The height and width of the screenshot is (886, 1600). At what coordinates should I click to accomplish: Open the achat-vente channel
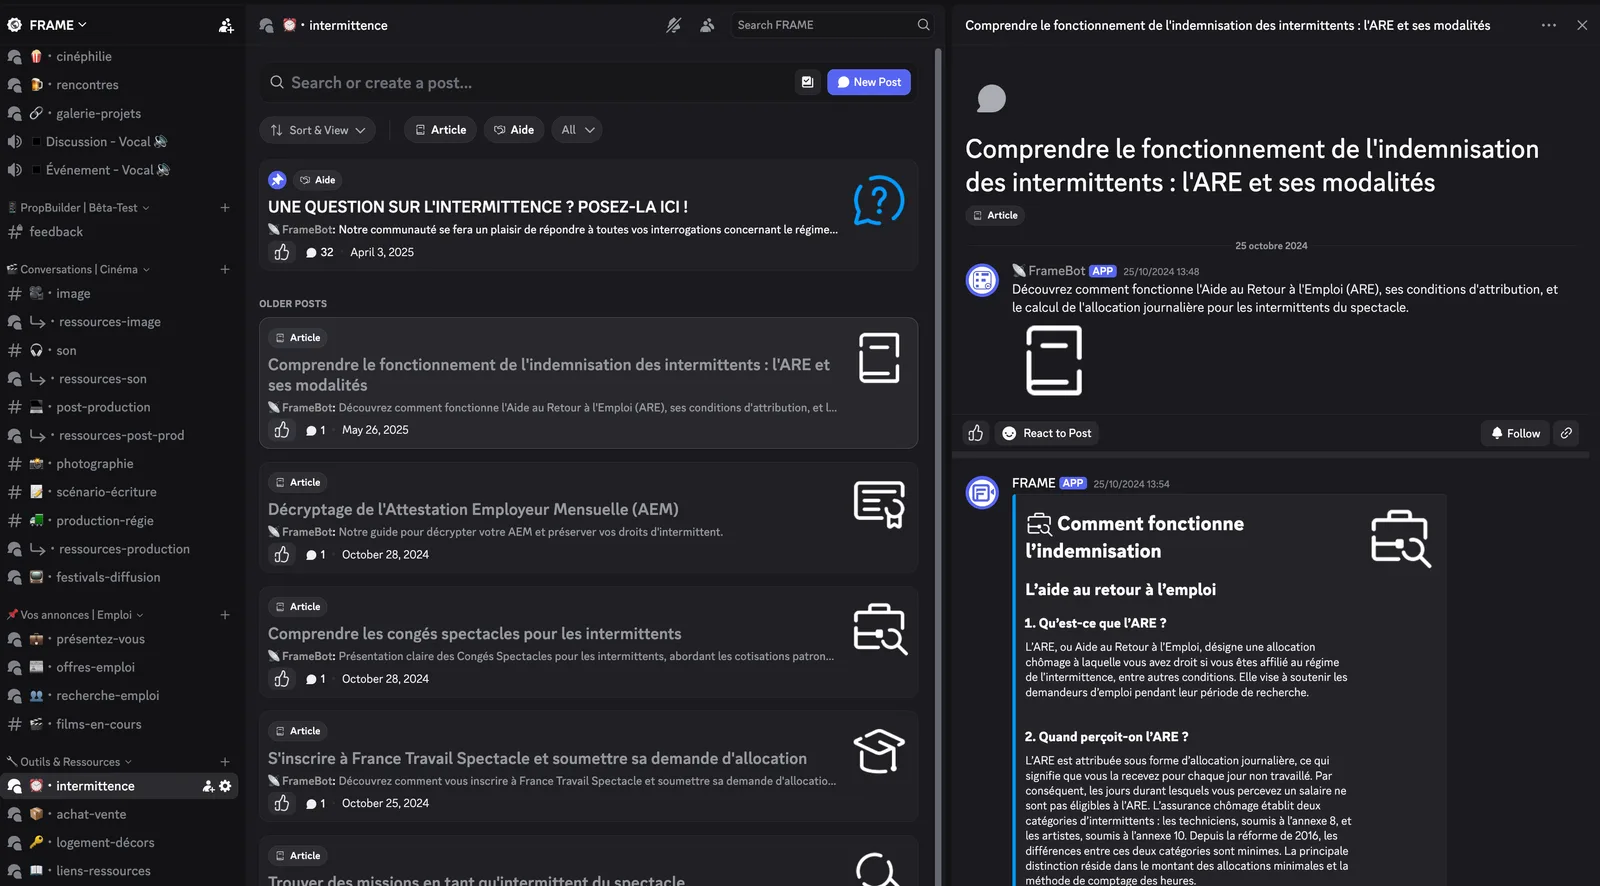coord(120,814)
